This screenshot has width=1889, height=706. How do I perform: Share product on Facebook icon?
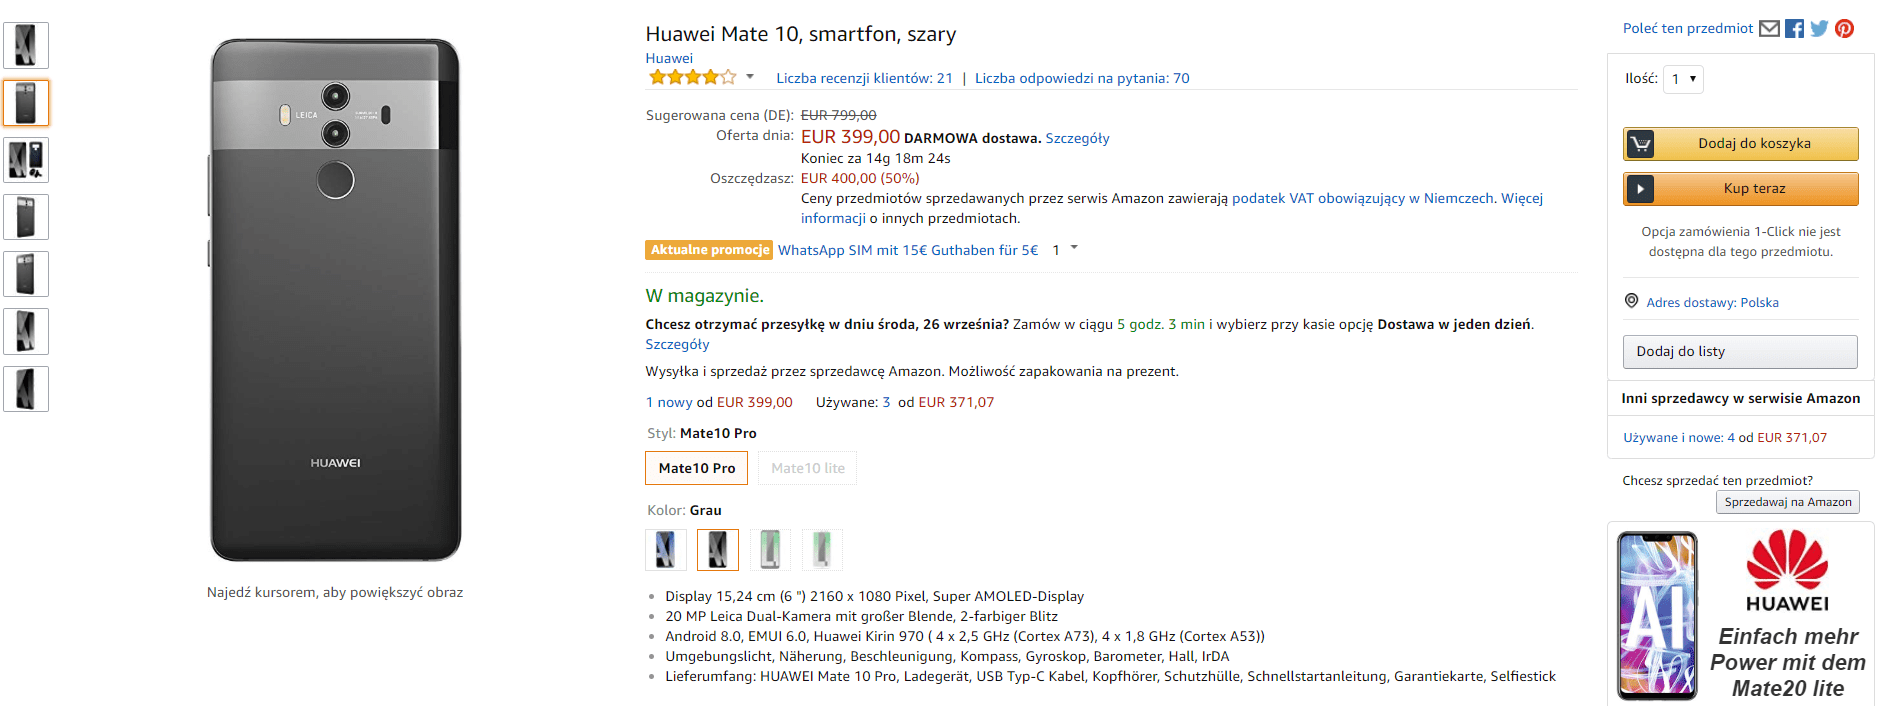pyautogui.click(x=1795, y=28)
